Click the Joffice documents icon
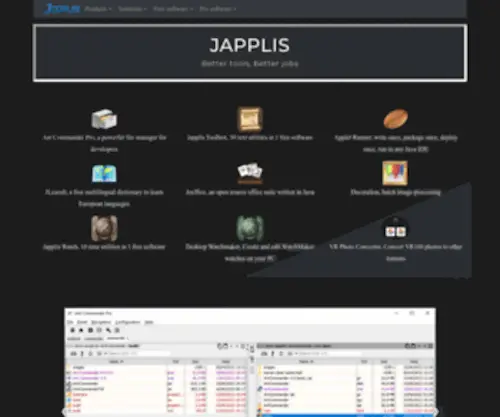 [250, 173]
